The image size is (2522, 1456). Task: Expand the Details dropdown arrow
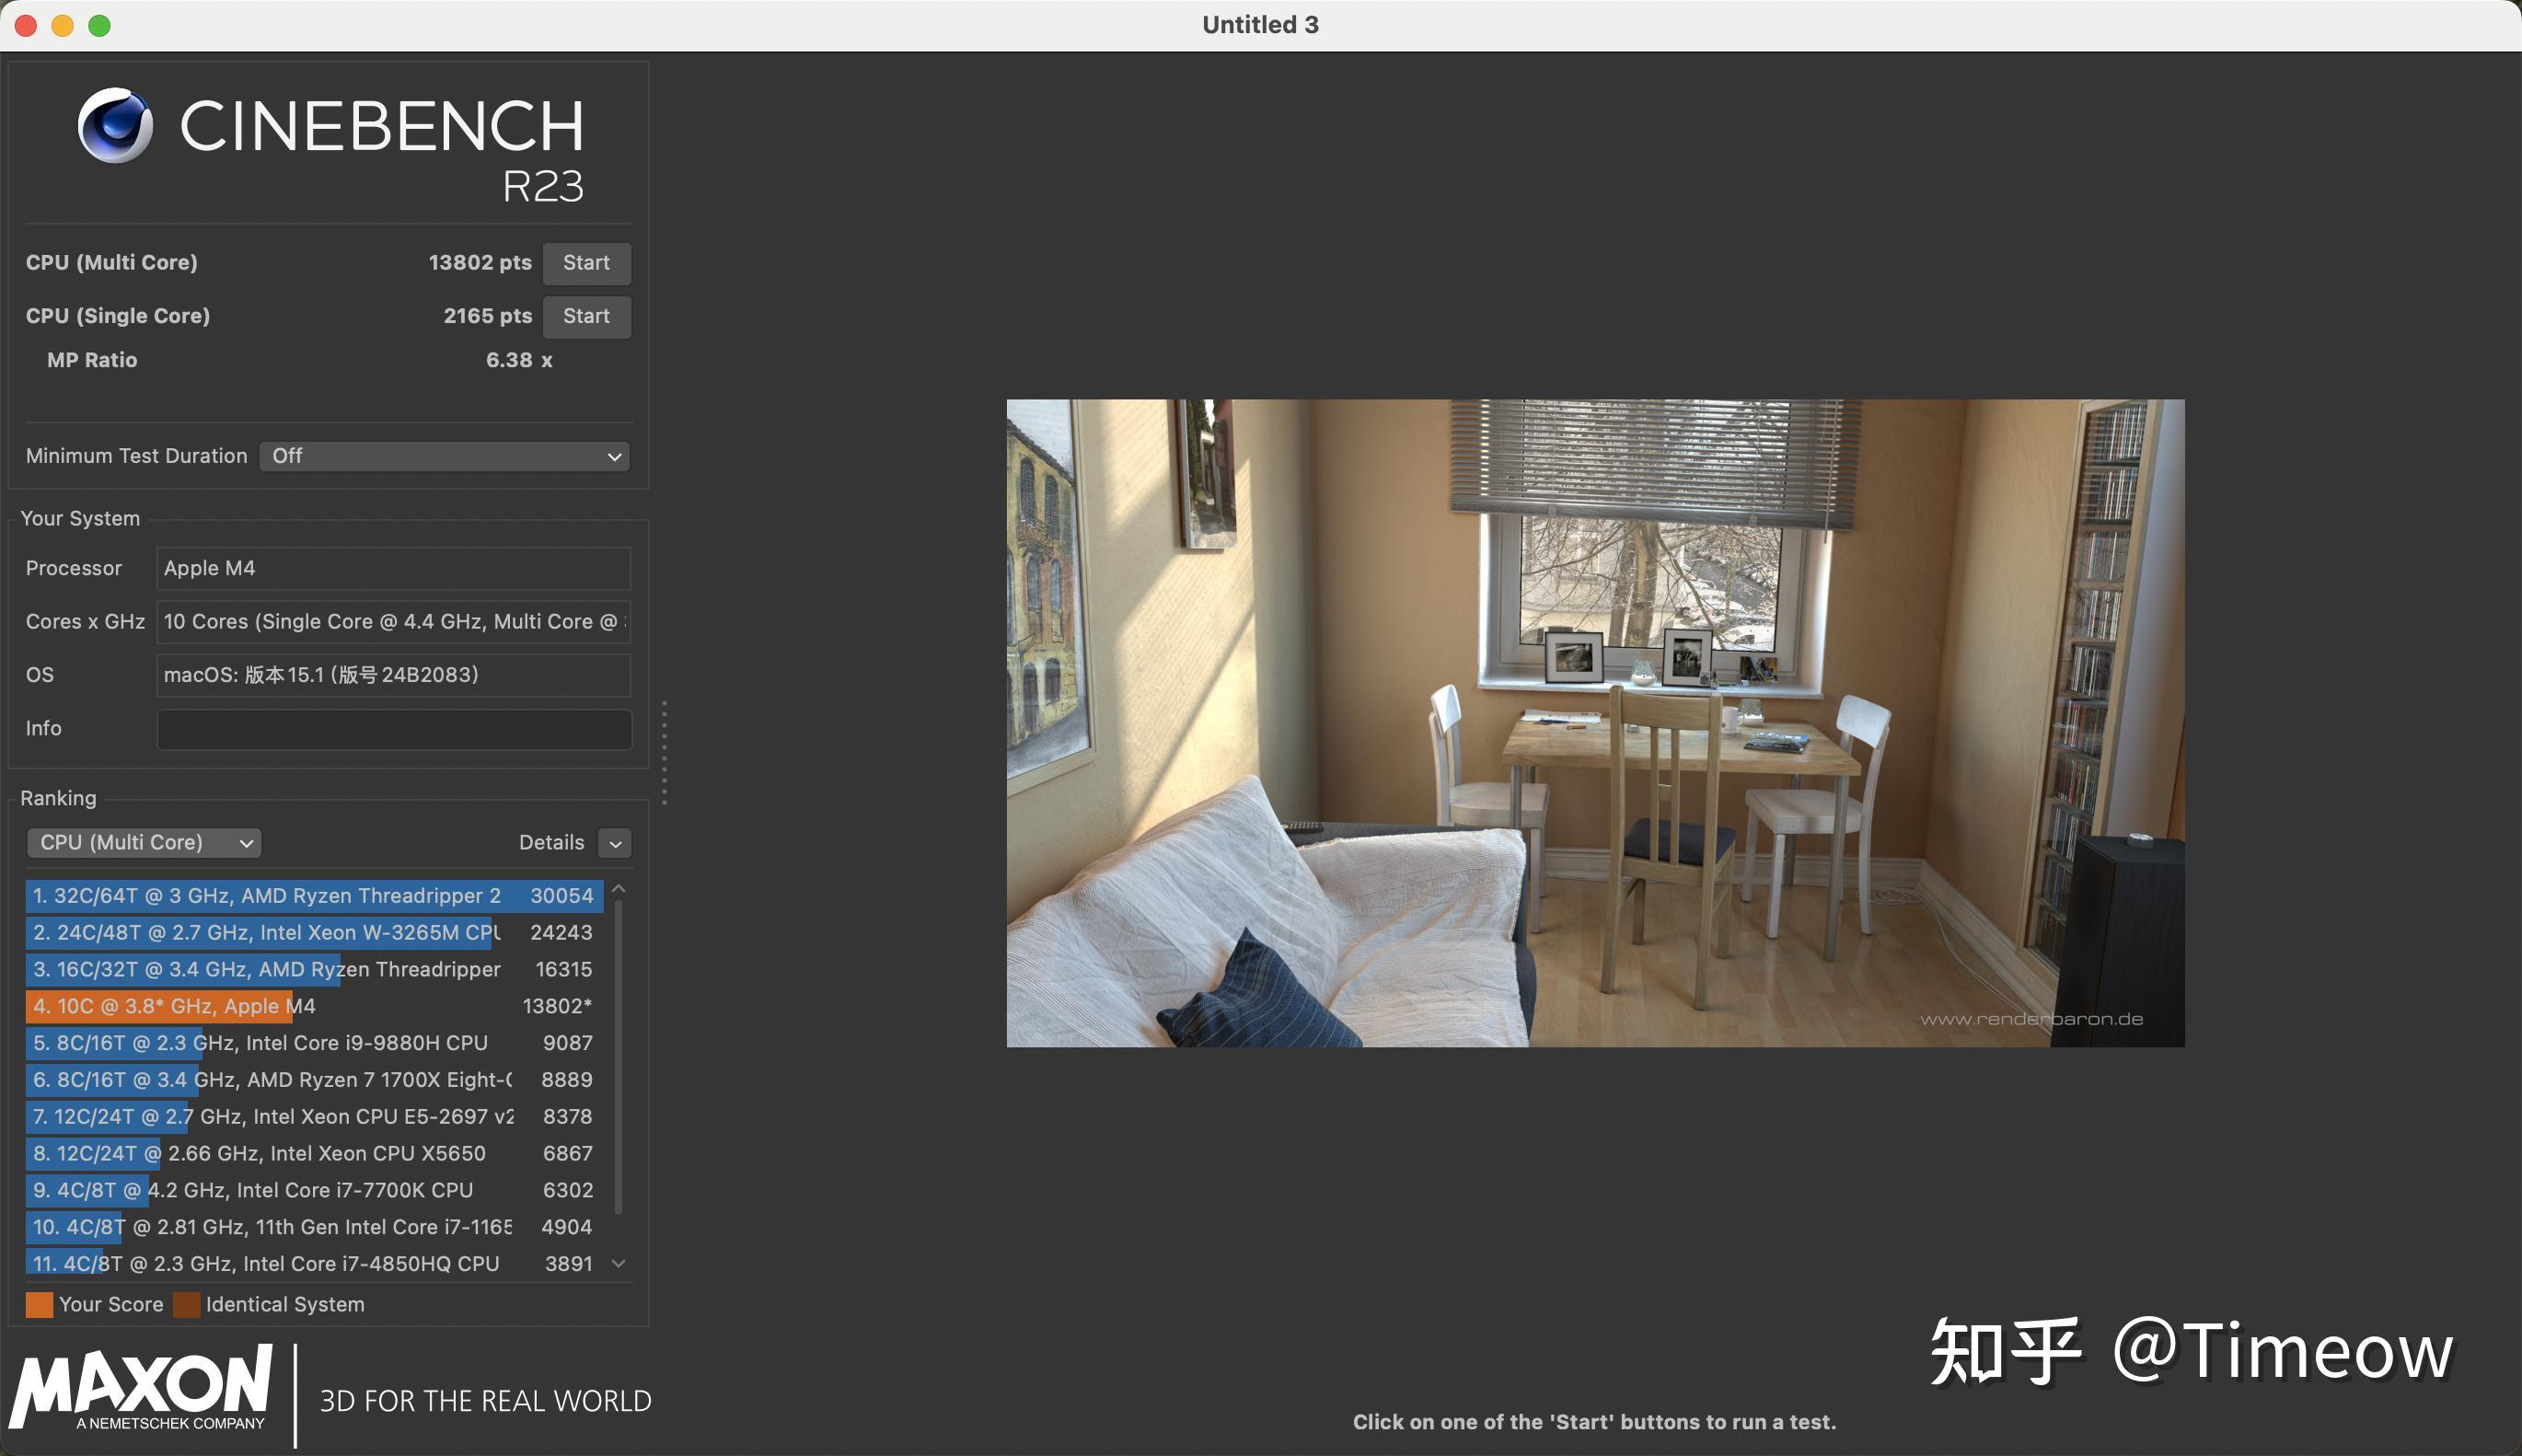[615, 843]
